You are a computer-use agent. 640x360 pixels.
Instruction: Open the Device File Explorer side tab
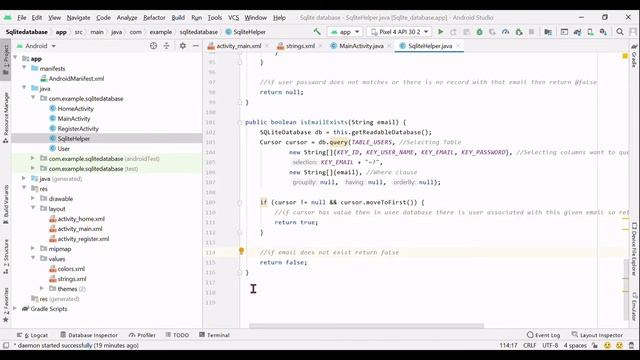click(x=634, y=249)
